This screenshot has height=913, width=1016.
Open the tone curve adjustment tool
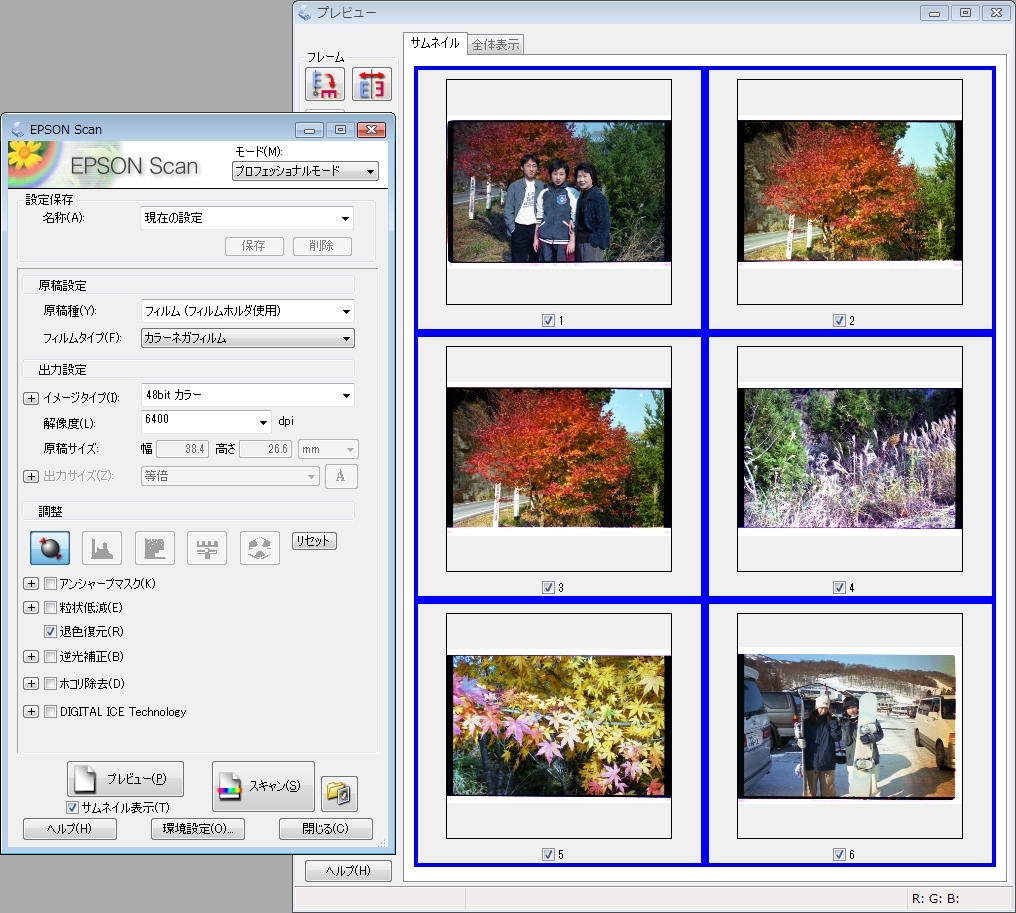pyautogui.click(x=154, y=547)
